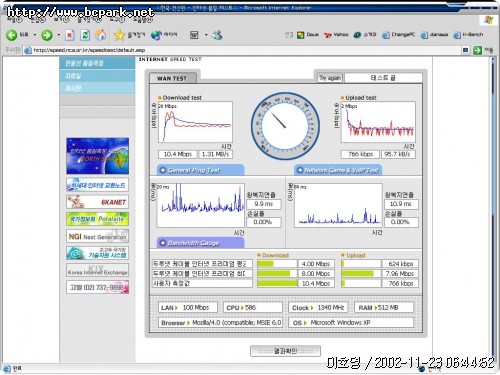This screenshot has height=375, width=500.
Task: Open the Media globe button
Action: coord(156,35)
